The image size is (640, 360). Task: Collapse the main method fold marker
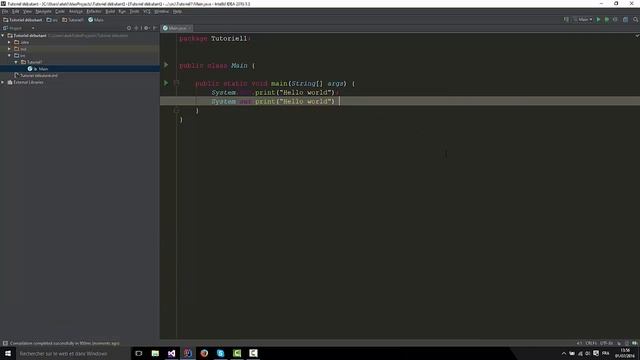pyautogui.click(x=176, y=83)
